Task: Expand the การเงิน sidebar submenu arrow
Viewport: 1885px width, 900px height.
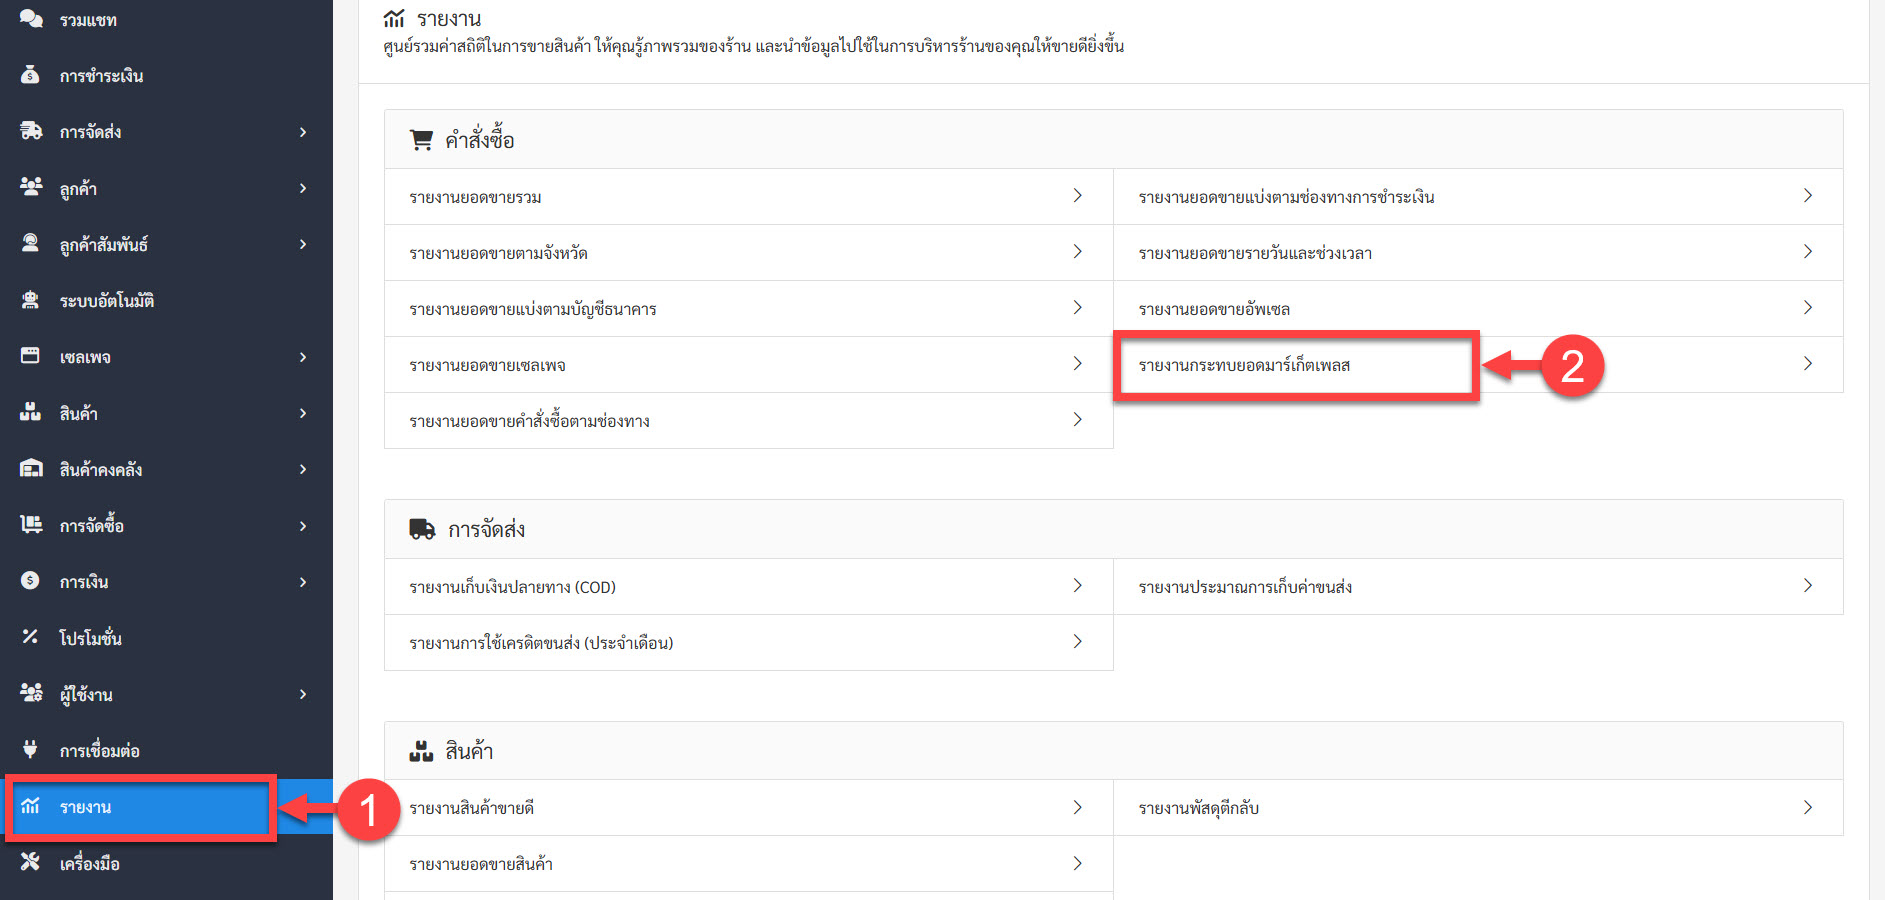Action: click(303, 582)
